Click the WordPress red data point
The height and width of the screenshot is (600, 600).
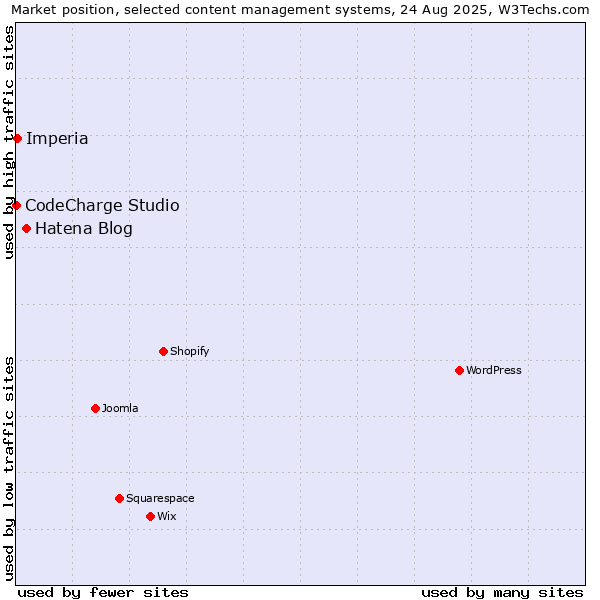pyautogui.click(x=460, y=370)
